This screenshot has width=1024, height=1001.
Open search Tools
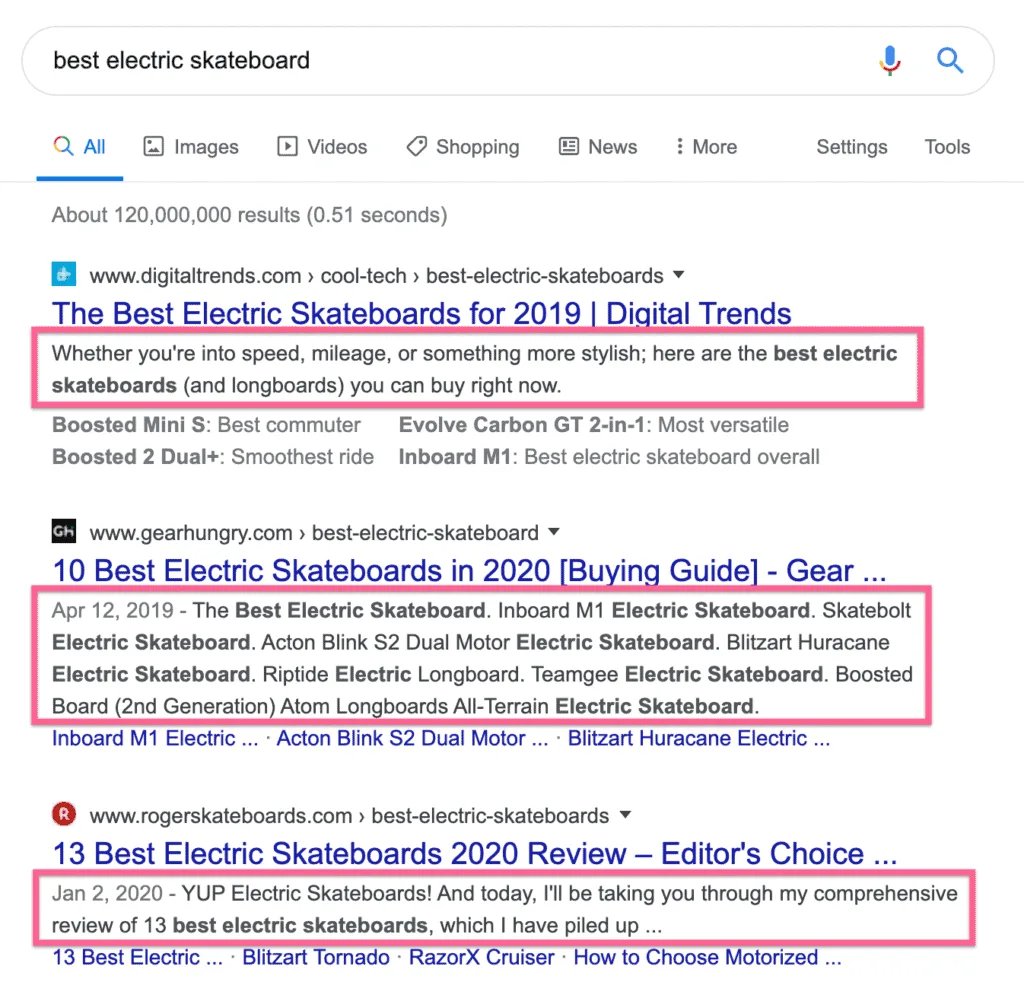click(x=946, y=147)
